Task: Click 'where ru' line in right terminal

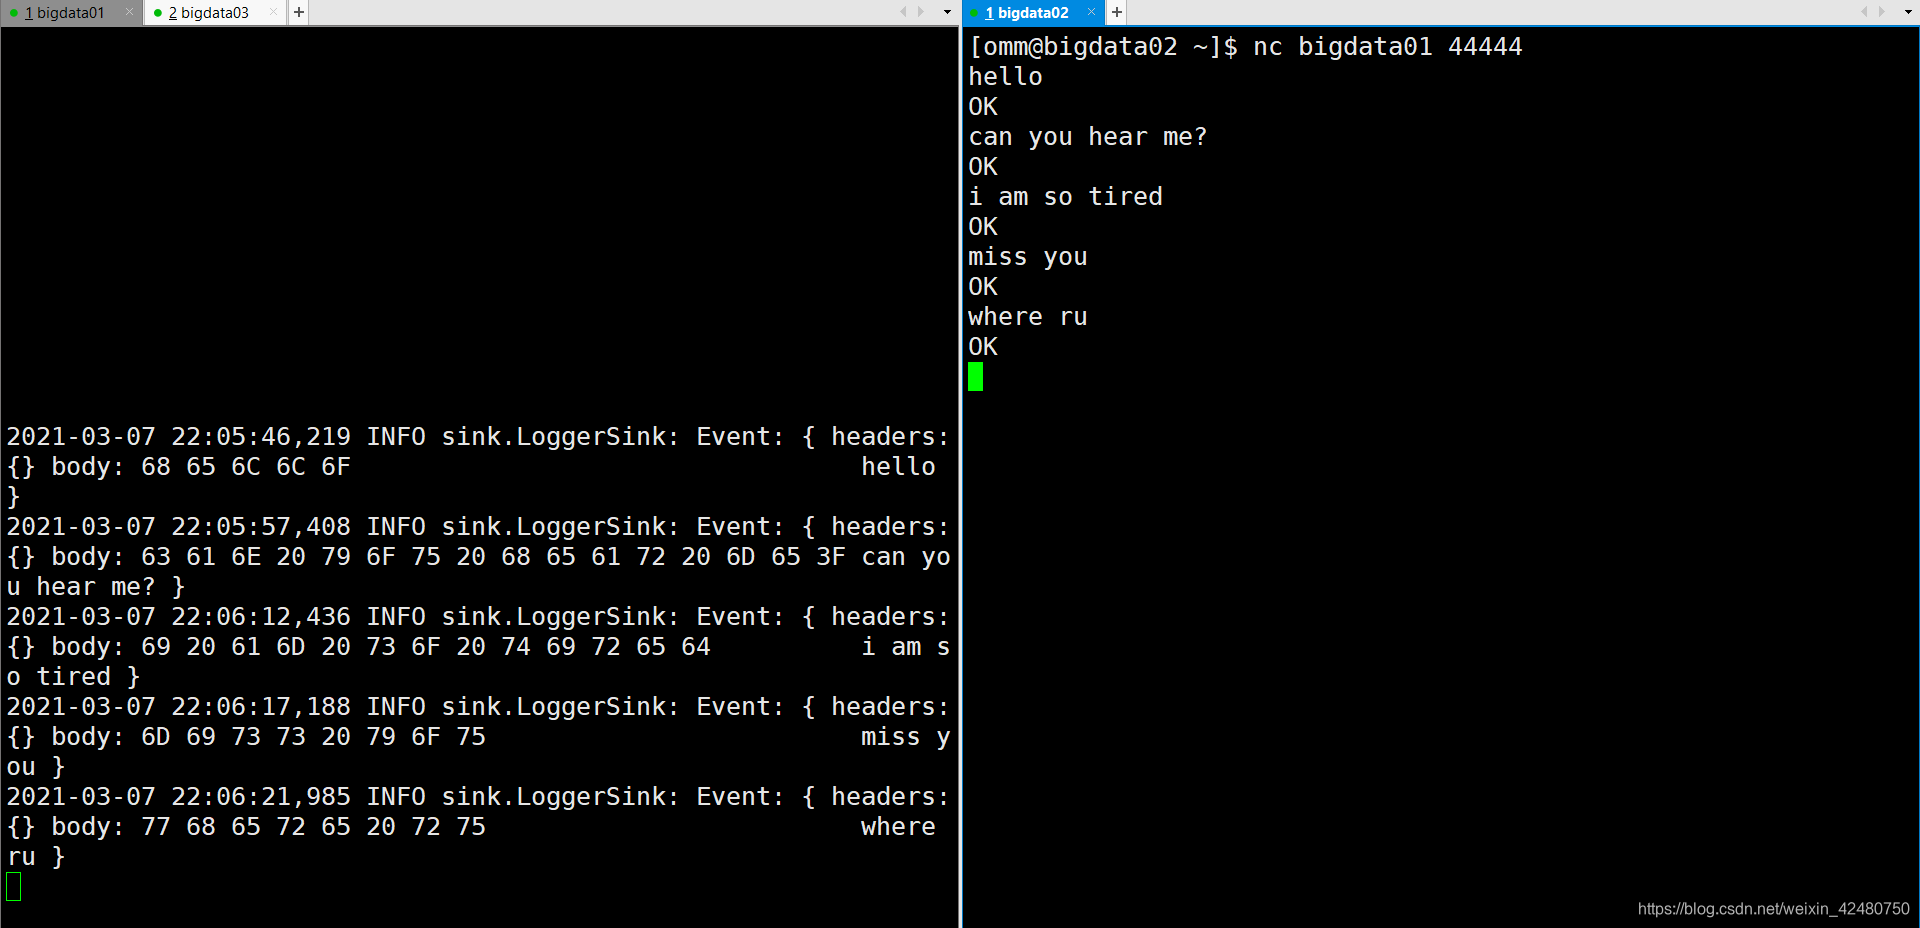Action: point(1027,317)
